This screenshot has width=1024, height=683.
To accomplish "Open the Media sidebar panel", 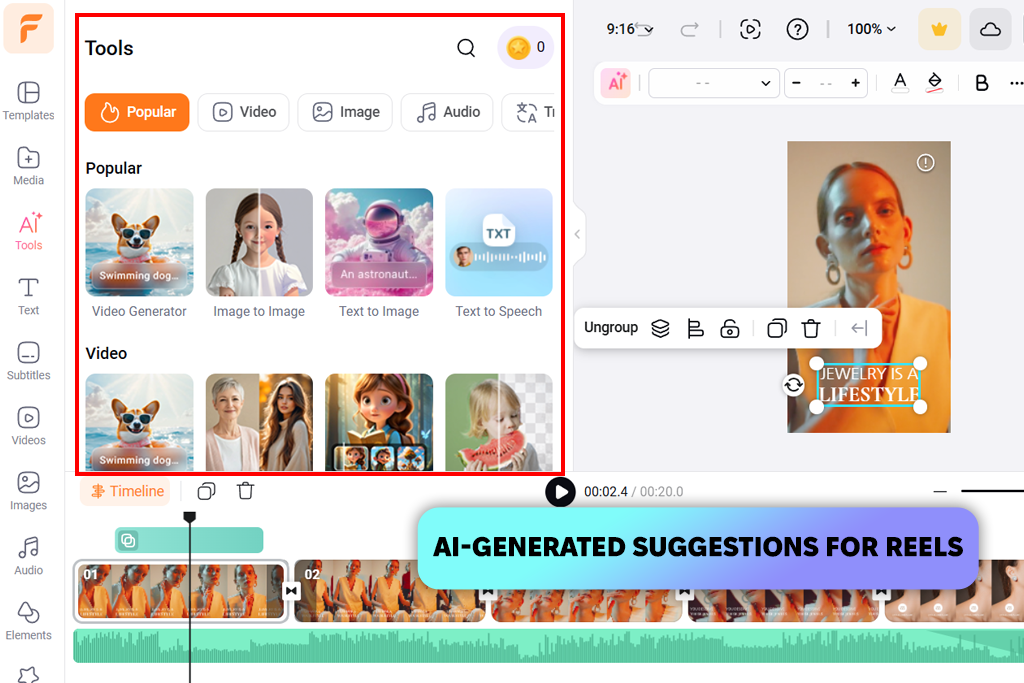I will tap(28, 167).
